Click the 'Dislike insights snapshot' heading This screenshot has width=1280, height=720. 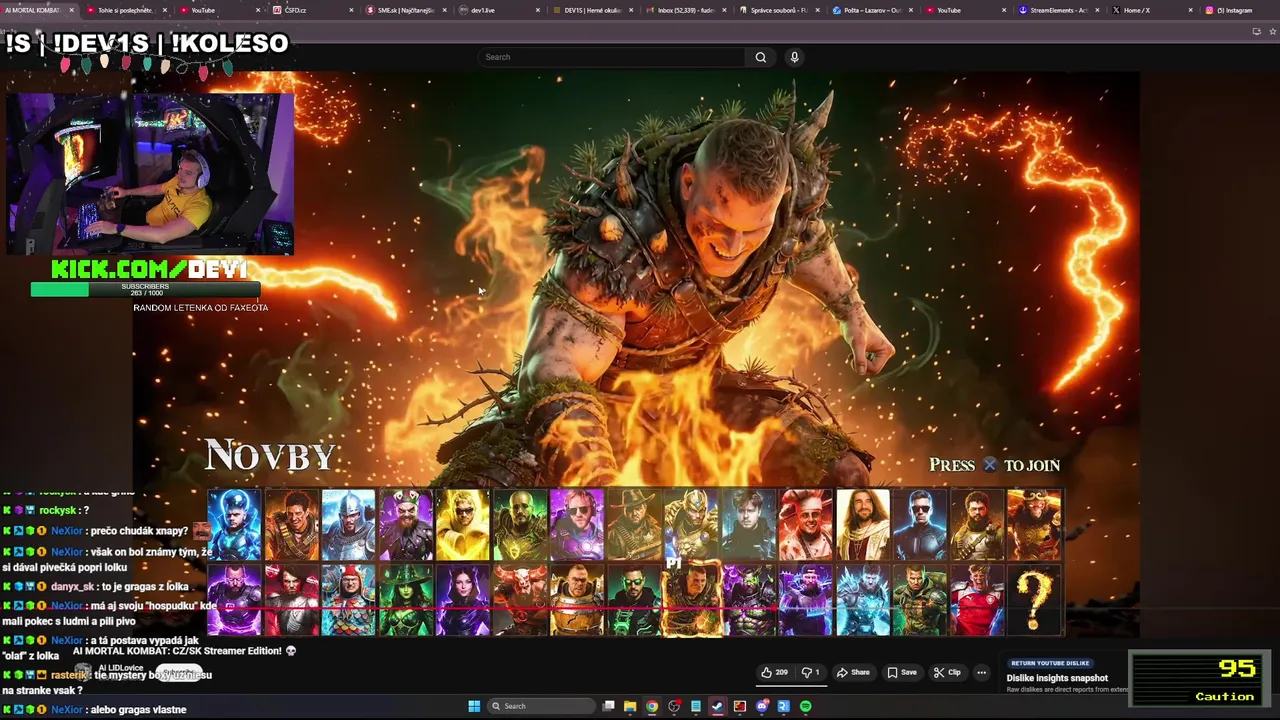1057,678
